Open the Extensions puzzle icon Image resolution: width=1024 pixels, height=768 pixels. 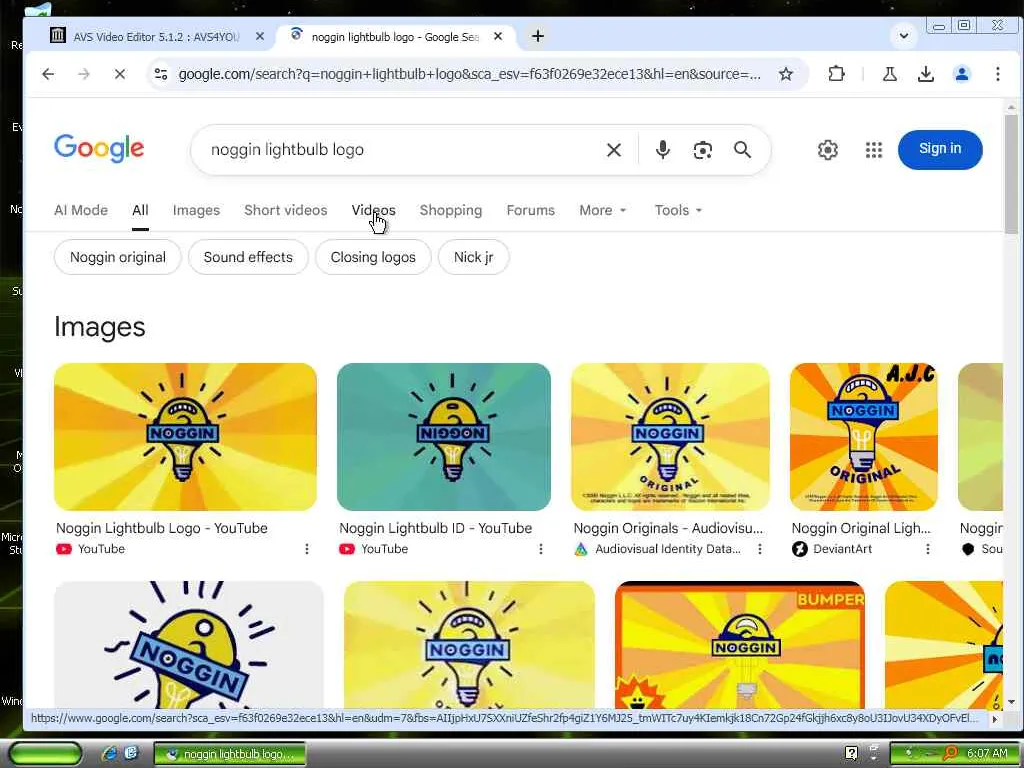[x=836, y=74]
